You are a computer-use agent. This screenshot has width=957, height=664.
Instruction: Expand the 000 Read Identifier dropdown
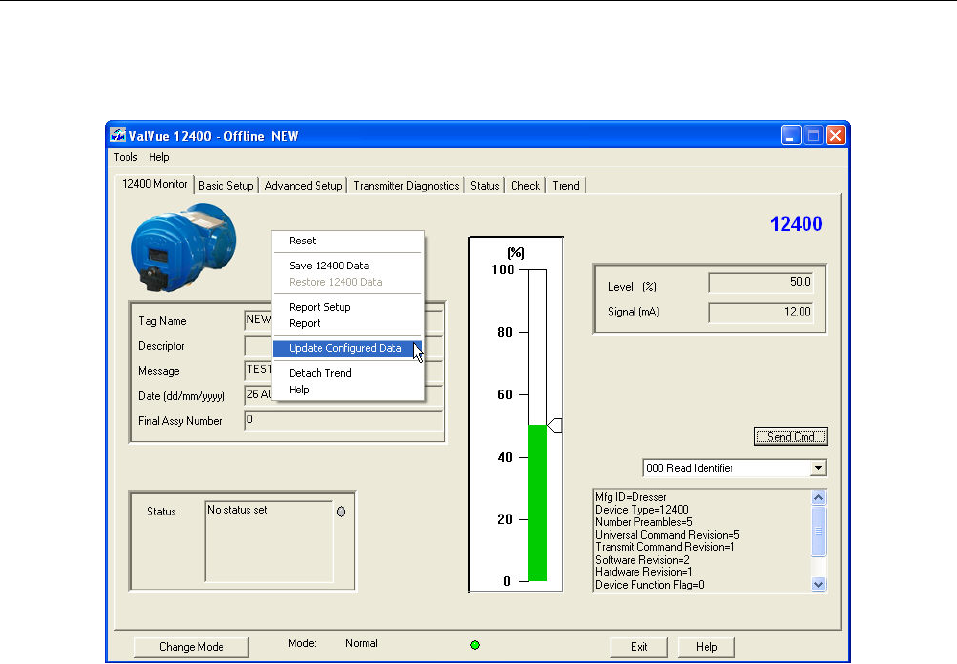pos(818,468)
